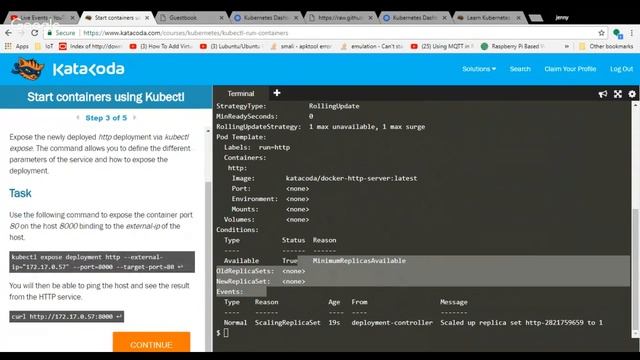The height and width of the screenshot is (360, 640).
Task: Click the katacoda/docker-http-server:latest image text
Action: (351, 178)
